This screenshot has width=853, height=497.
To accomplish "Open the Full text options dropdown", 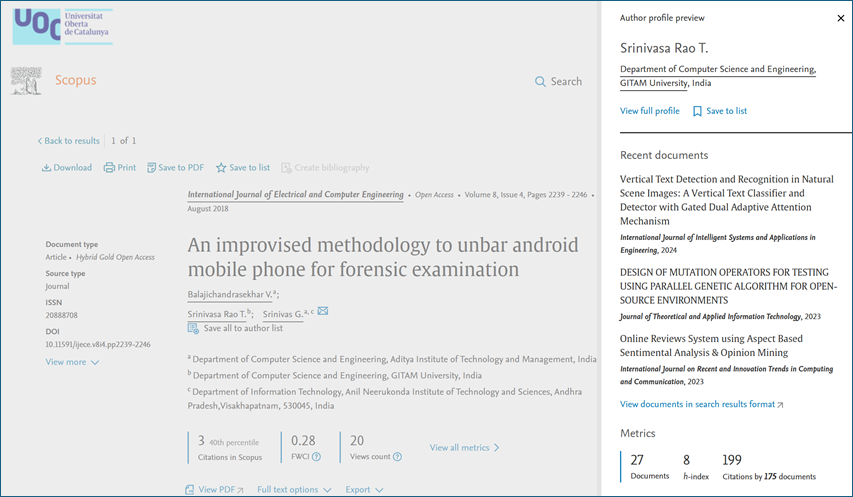I will (x=294, y=490).
